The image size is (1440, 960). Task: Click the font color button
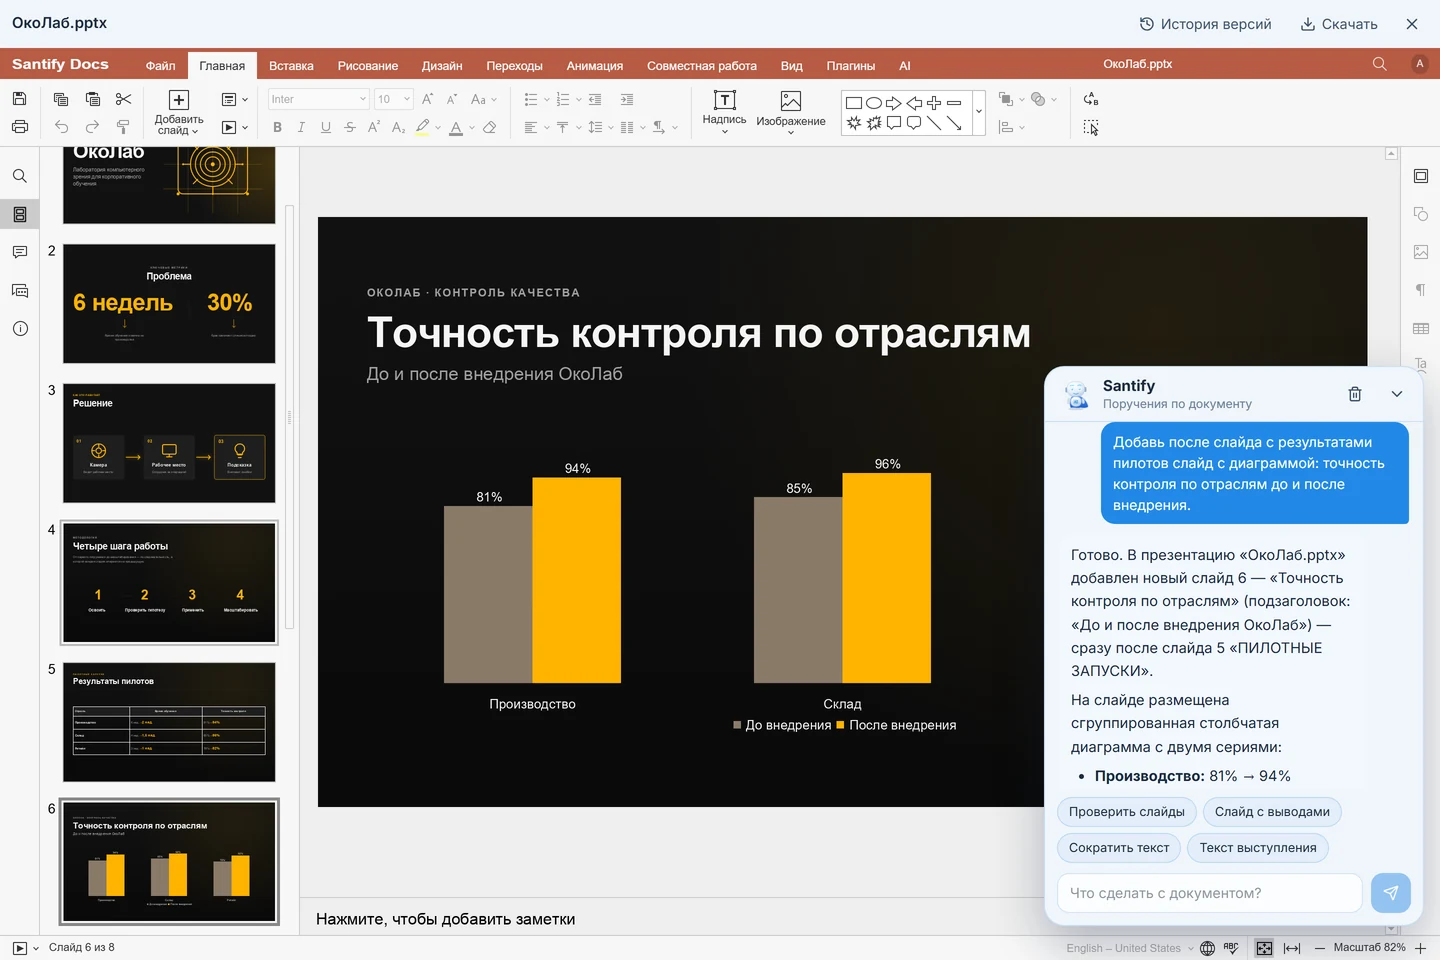tap(456, 127)
